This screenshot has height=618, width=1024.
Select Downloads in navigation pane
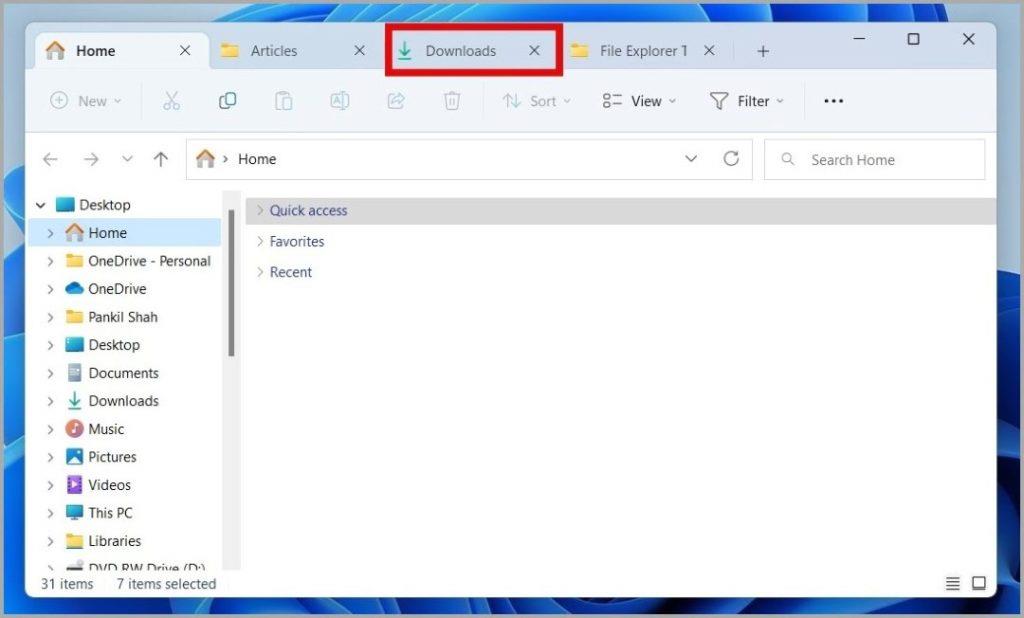(125, 401)
